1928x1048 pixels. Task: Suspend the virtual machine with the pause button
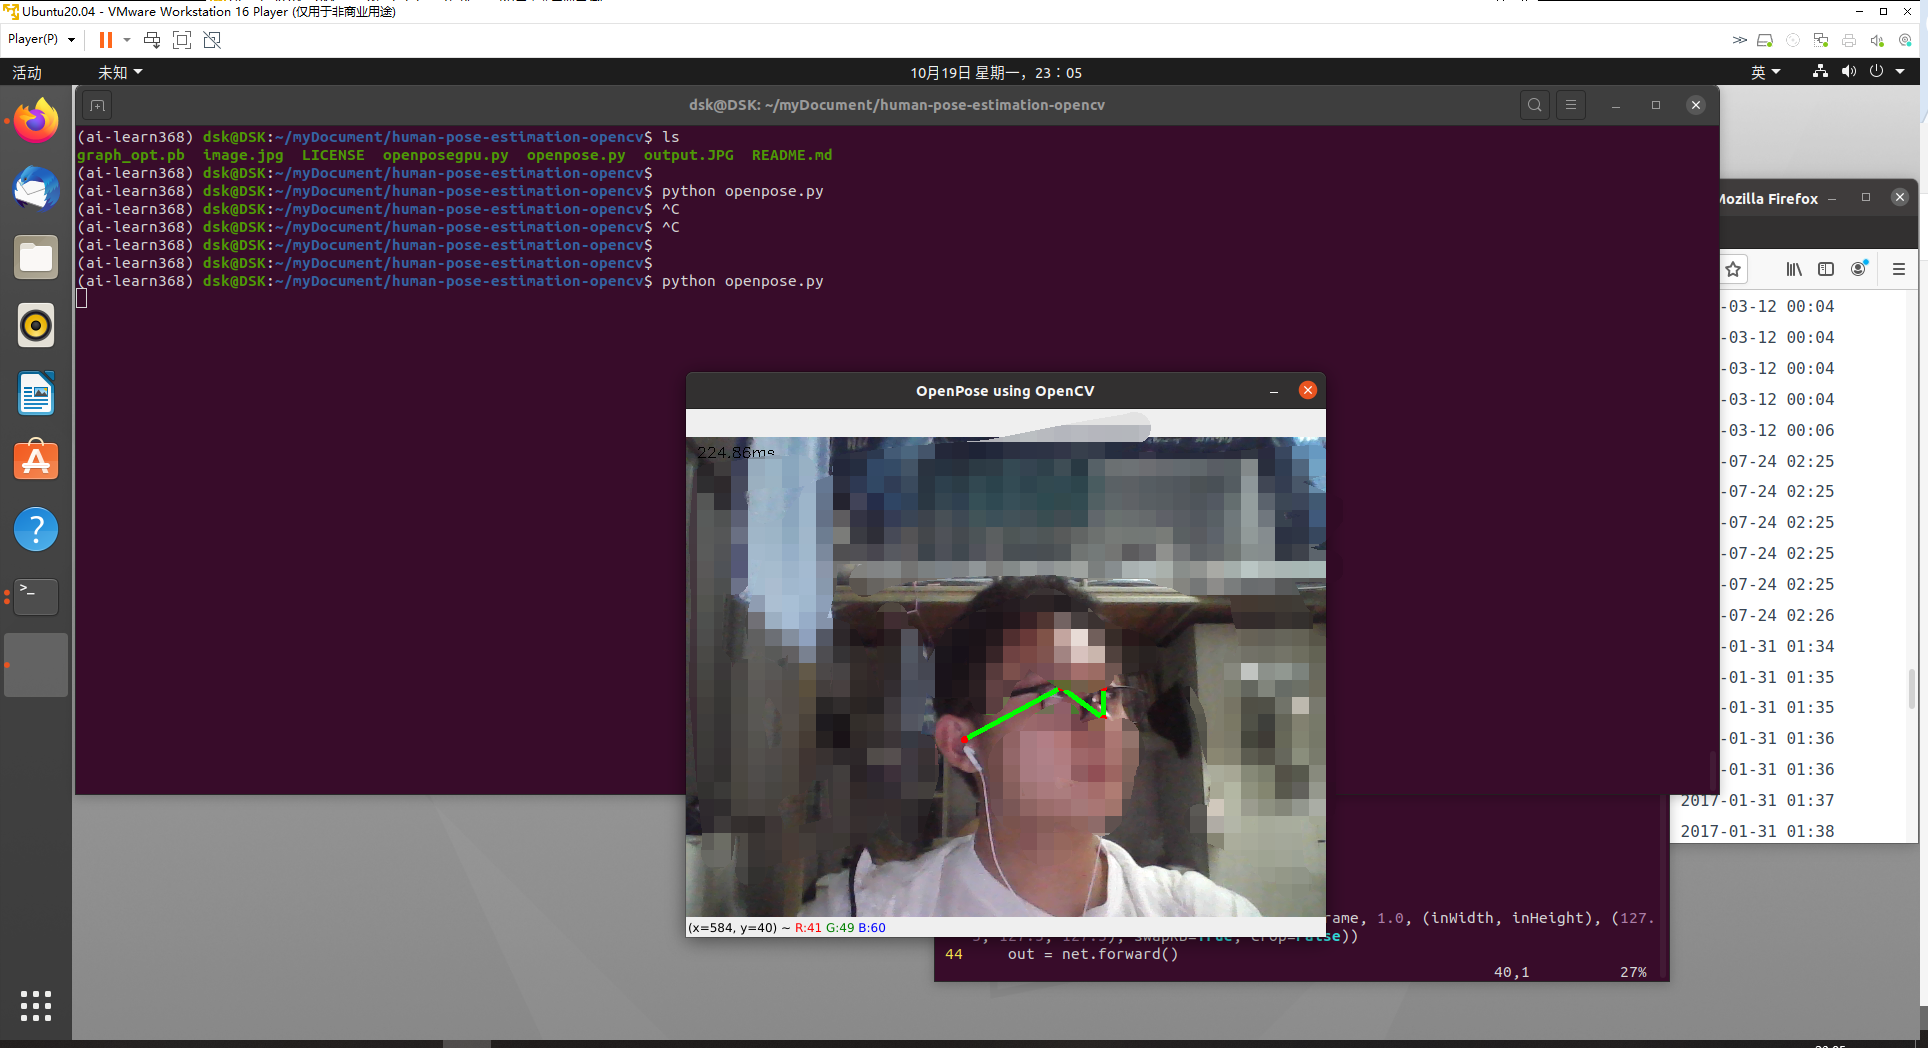105,40
